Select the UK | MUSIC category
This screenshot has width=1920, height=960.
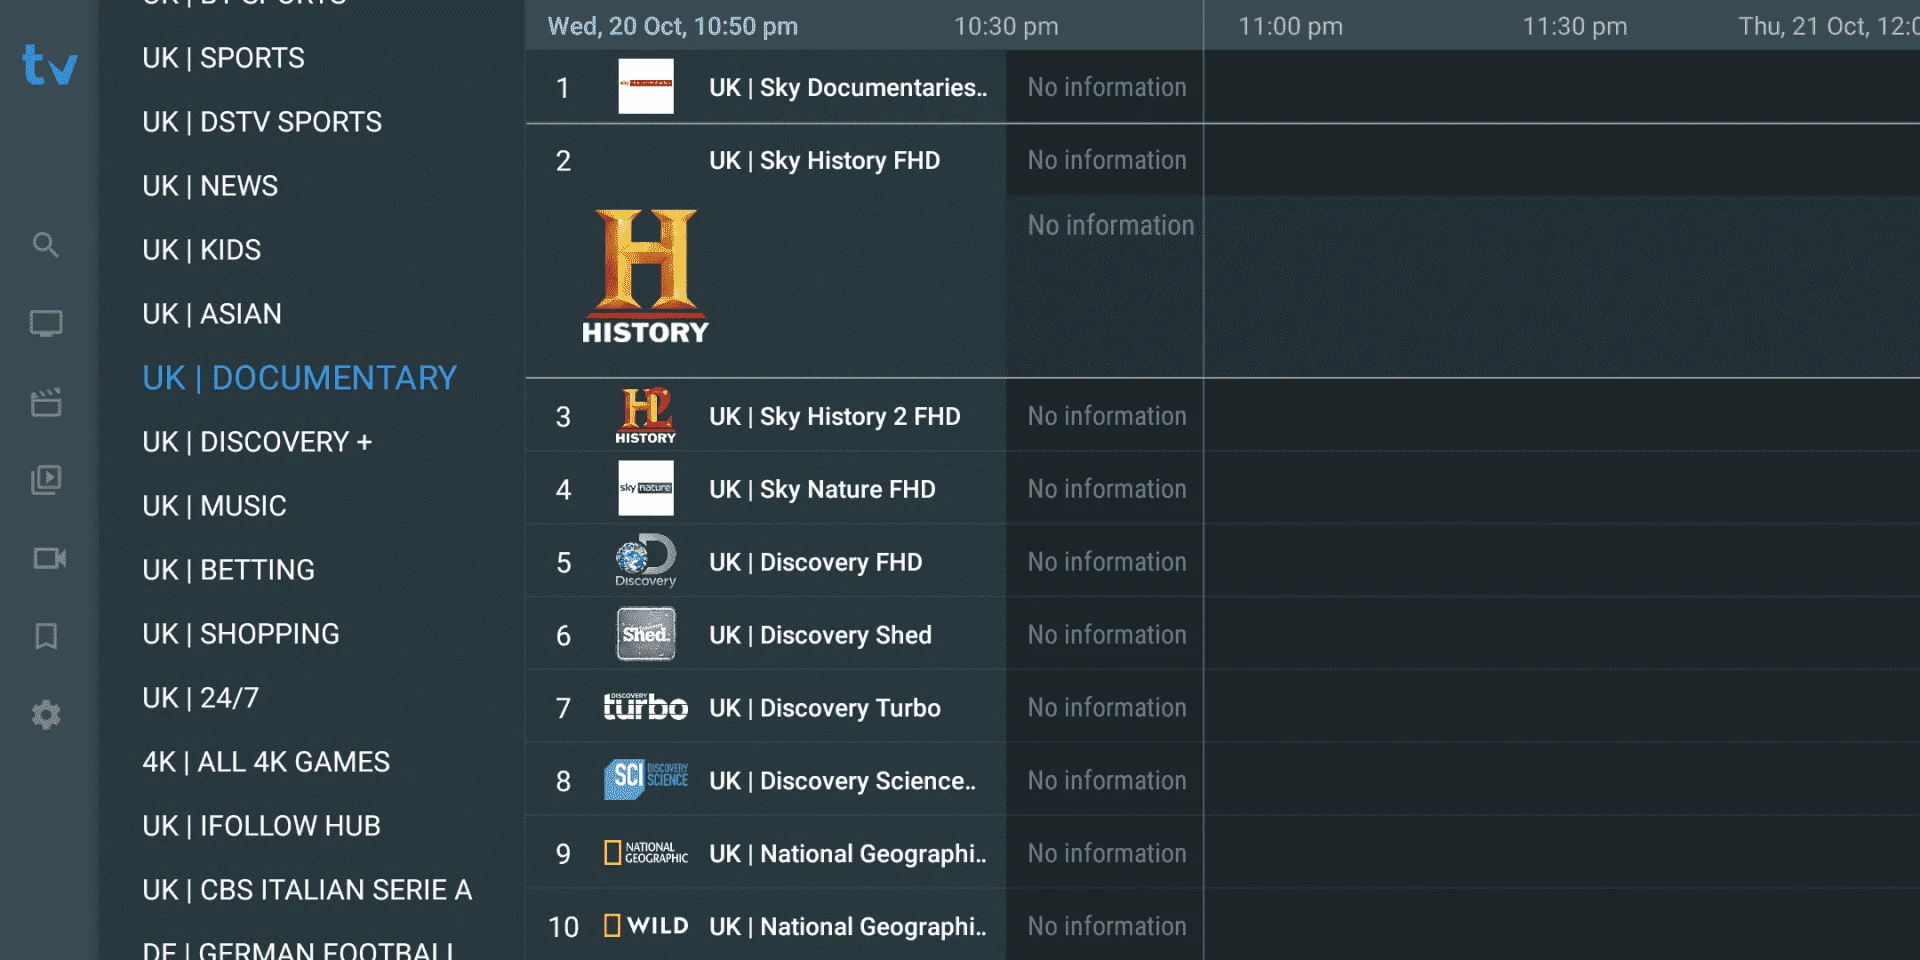click(x=214, y=506)
